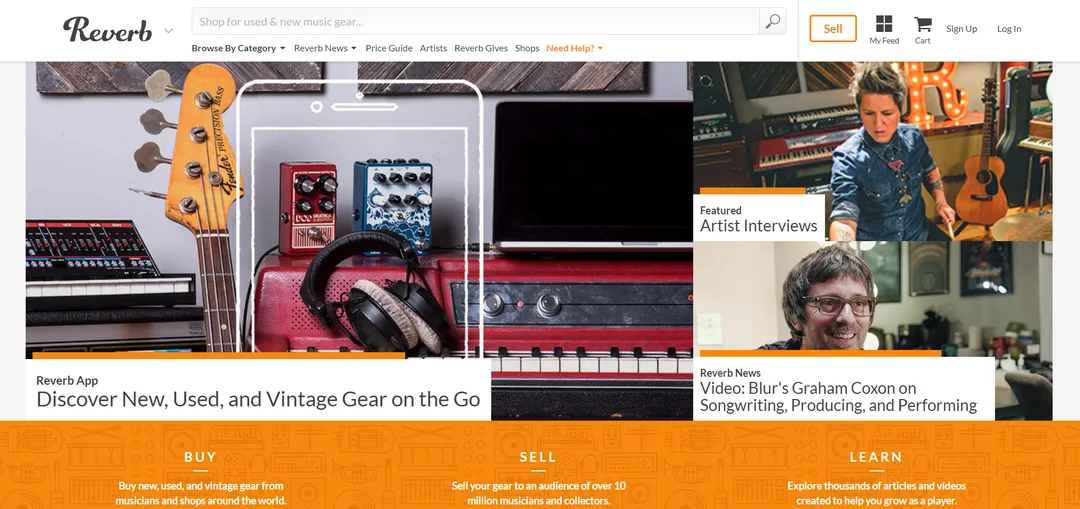
Task: Open the Featured Artist Interviews tile
Action: coord(873,152)
